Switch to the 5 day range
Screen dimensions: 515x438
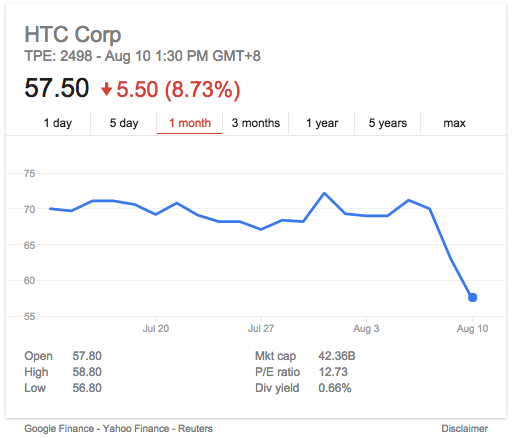124,123
